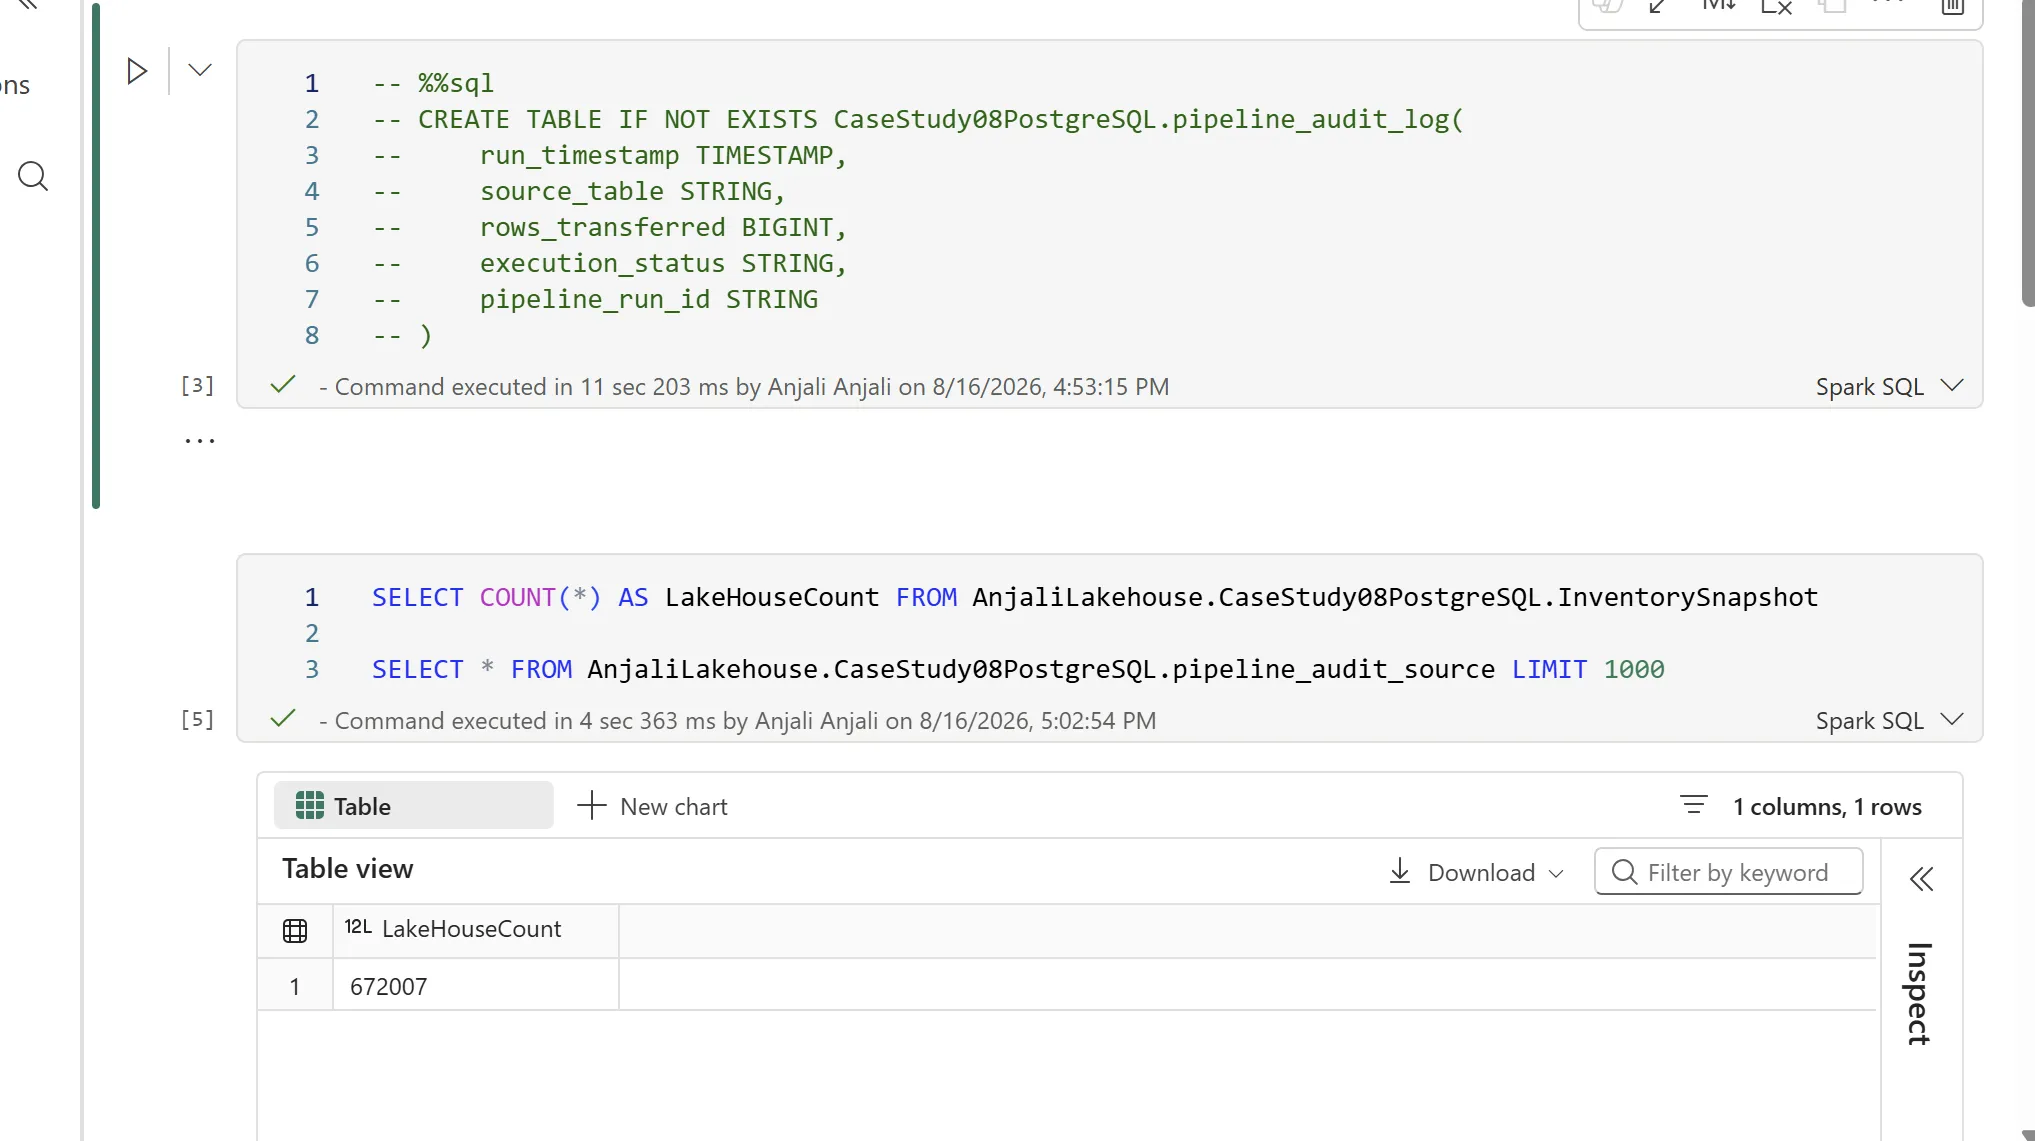The width and height of the screenshot is (2035, 1141).
Task: Change Spark SQL language for cell 3
Action: pyautogui.click(x=1889, y=387)
